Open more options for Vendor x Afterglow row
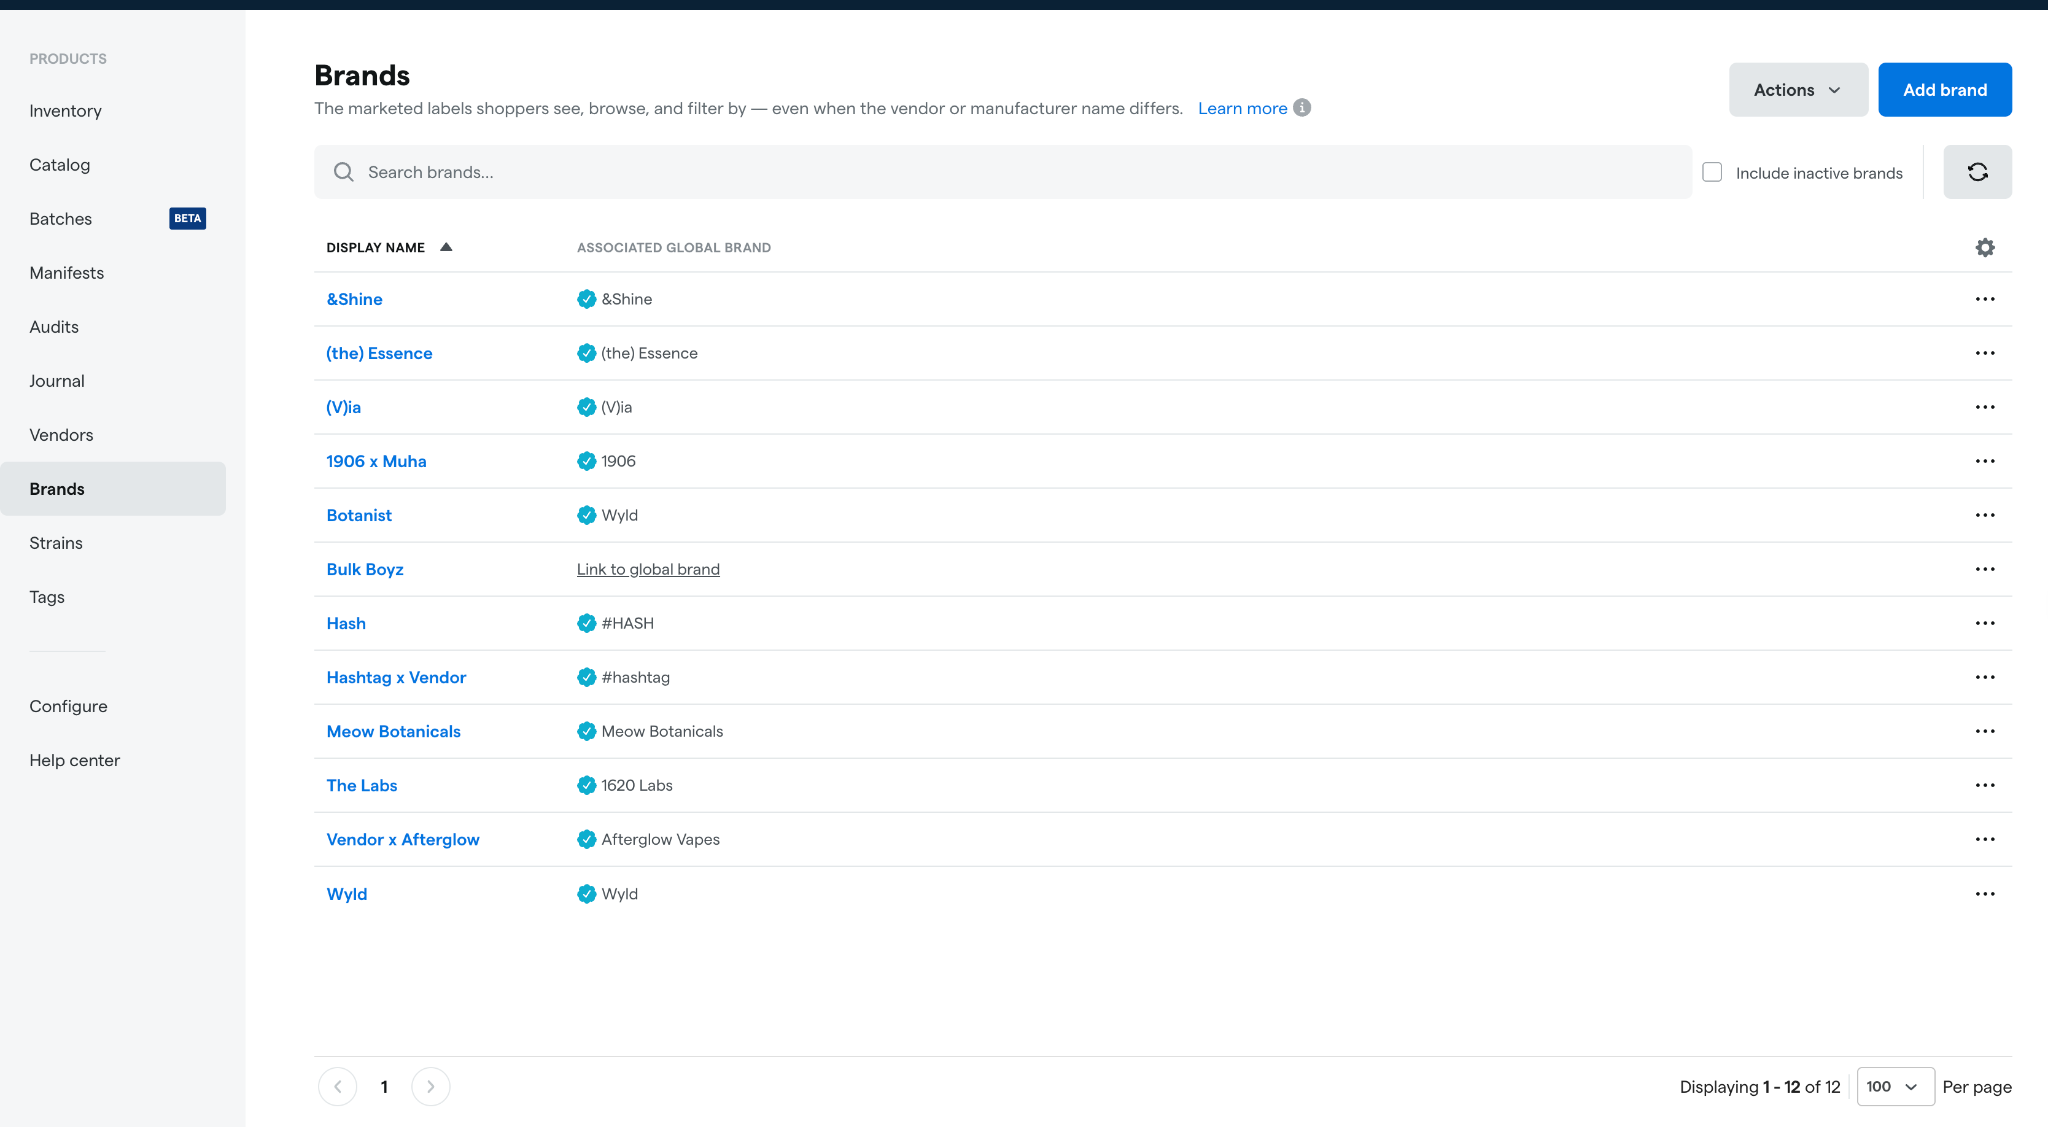The image size is (2048, 1127). [x=1985, y=839]
